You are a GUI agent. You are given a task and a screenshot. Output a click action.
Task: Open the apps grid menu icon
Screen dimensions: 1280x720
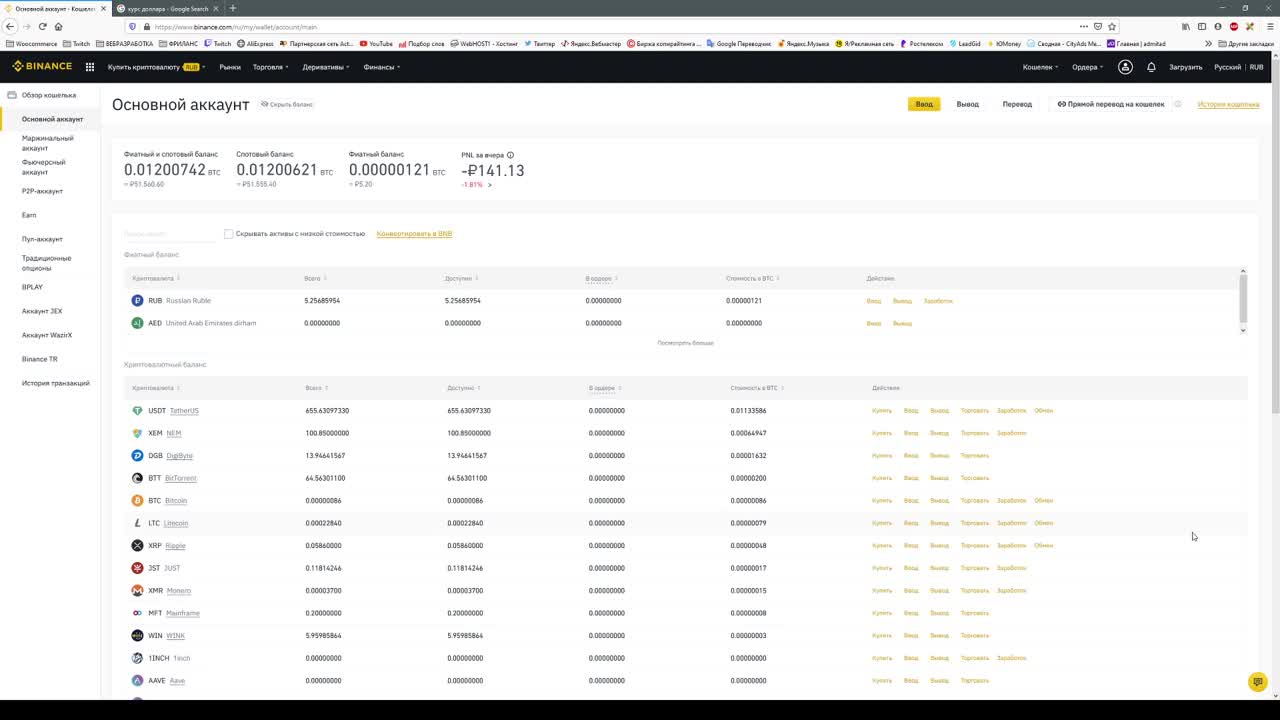(90, 67)
